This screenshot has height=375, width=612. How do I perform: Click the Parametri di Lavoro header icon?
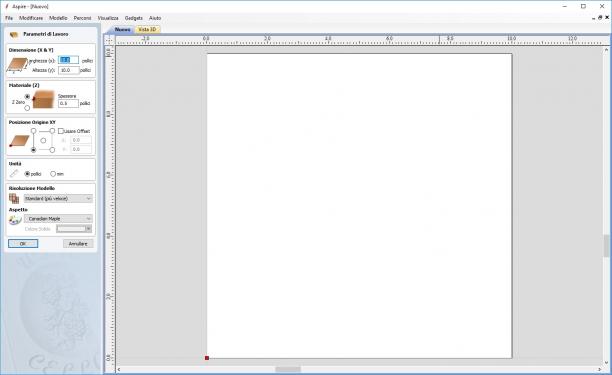point(14,35)
